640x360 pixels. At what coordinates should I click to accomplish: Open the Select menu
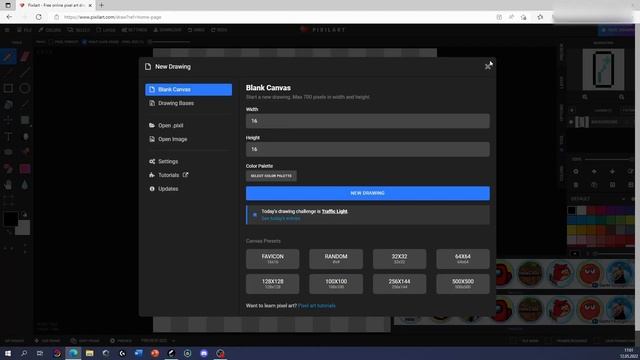click(x=79, y=30)
